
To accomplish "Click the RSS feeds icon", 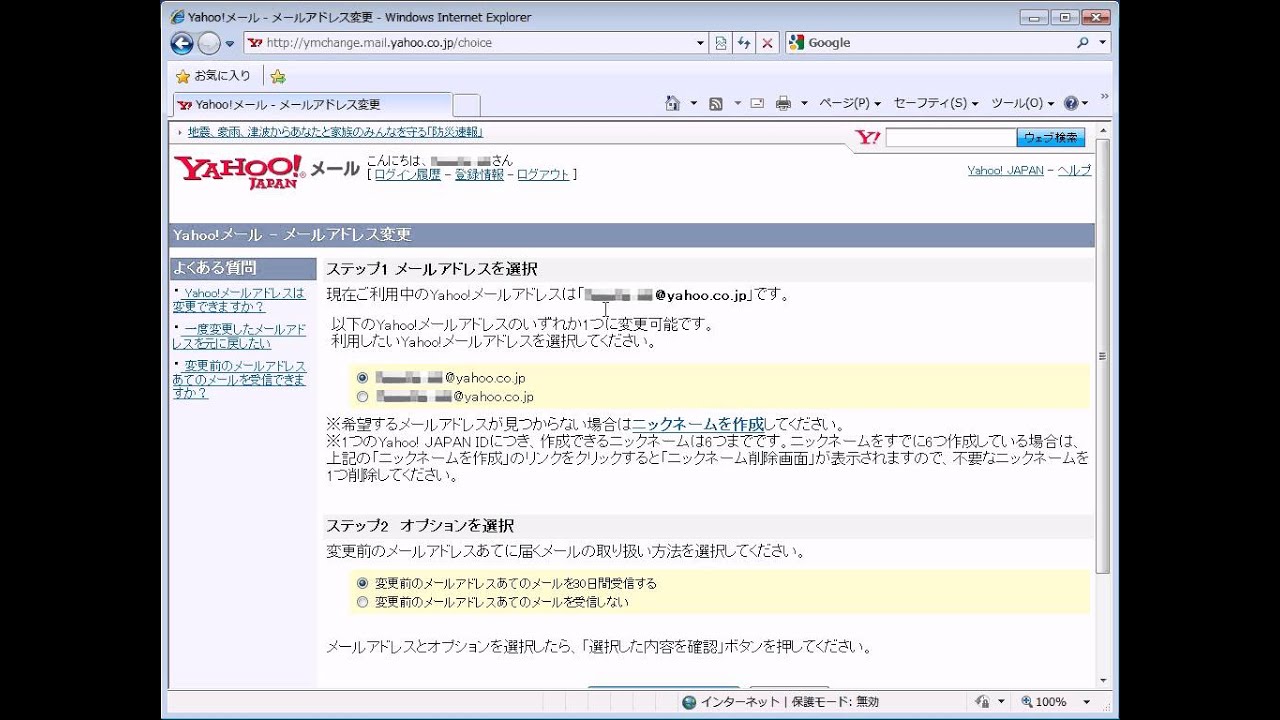I will (x=716, y=103).
